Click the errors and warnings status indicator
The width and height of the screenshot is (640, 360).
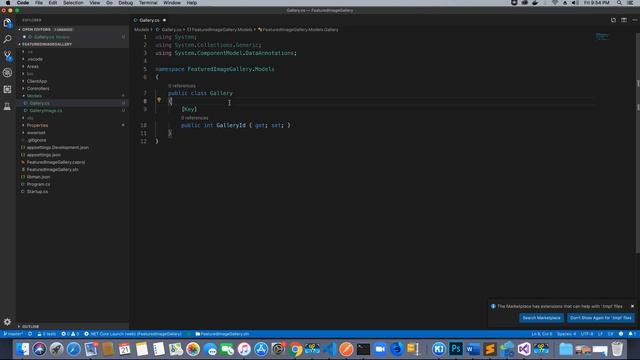tap(70, 334)
